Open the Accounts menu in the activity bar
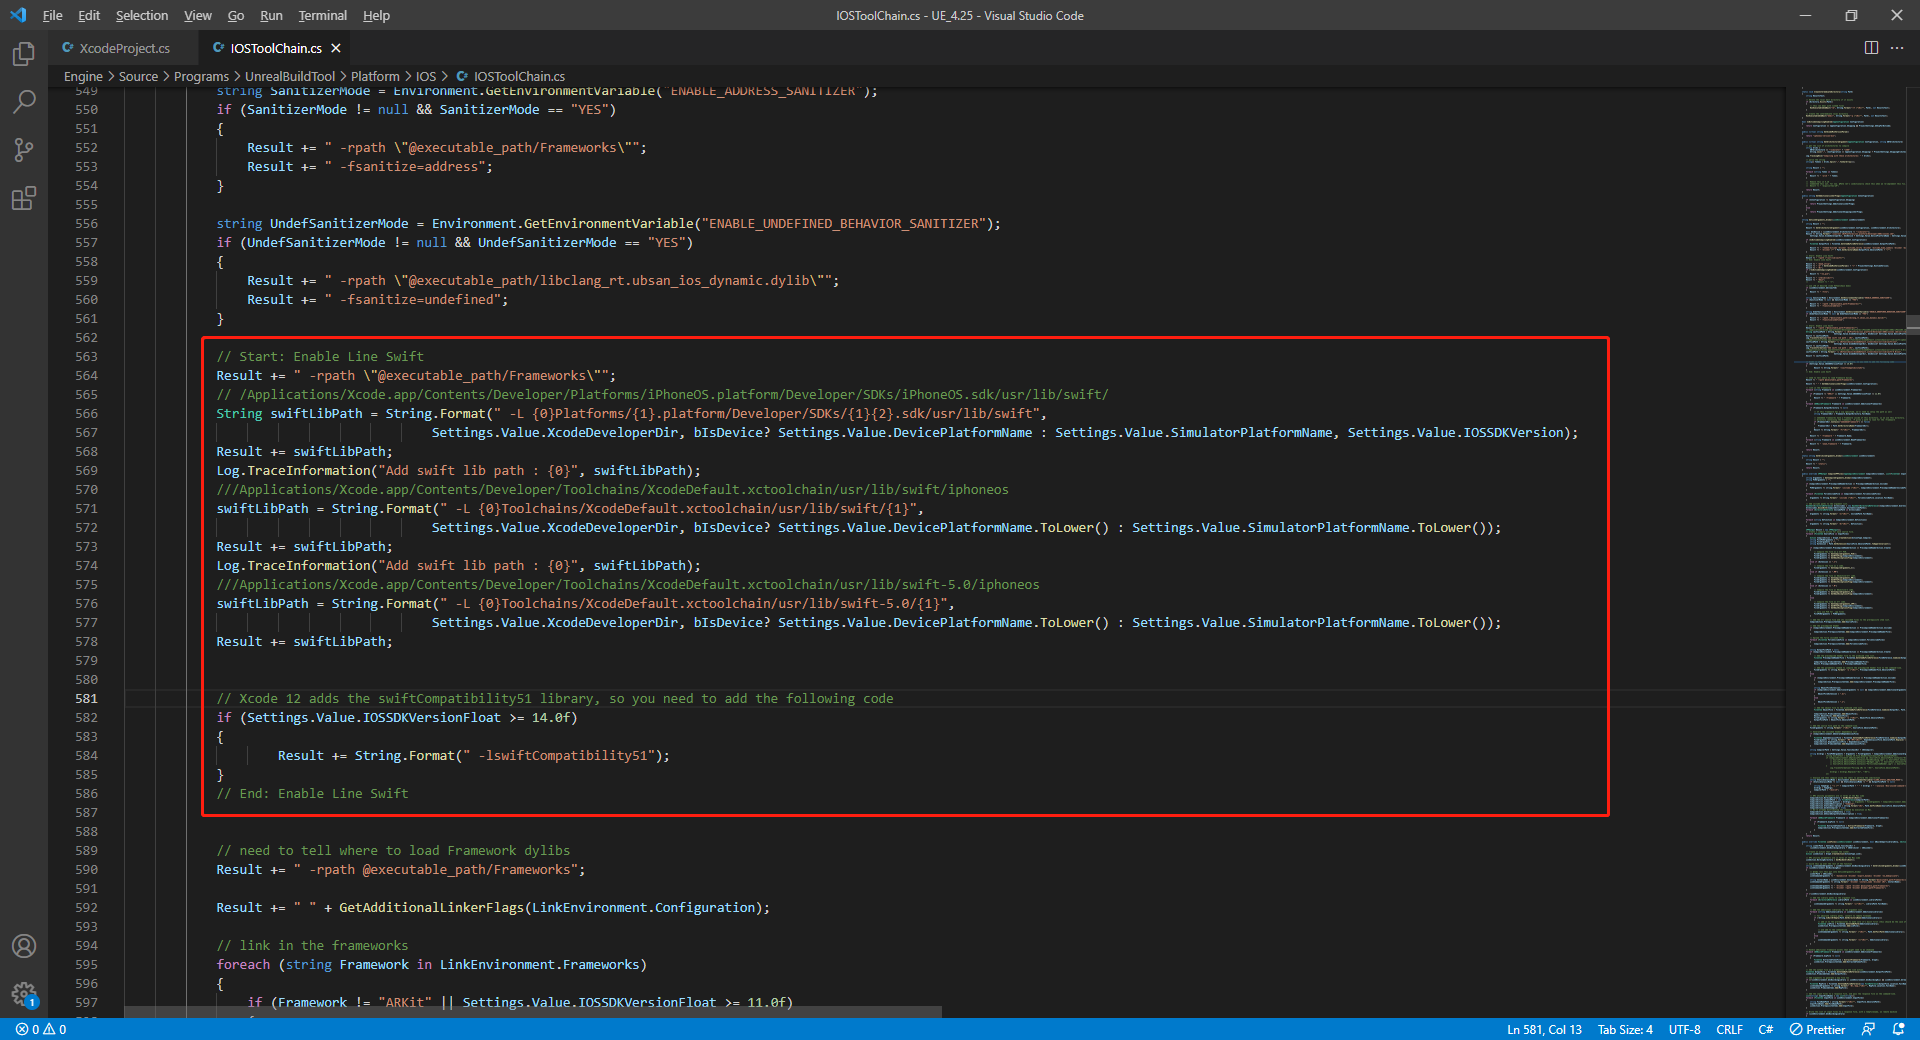 click(x=24, y=946)
